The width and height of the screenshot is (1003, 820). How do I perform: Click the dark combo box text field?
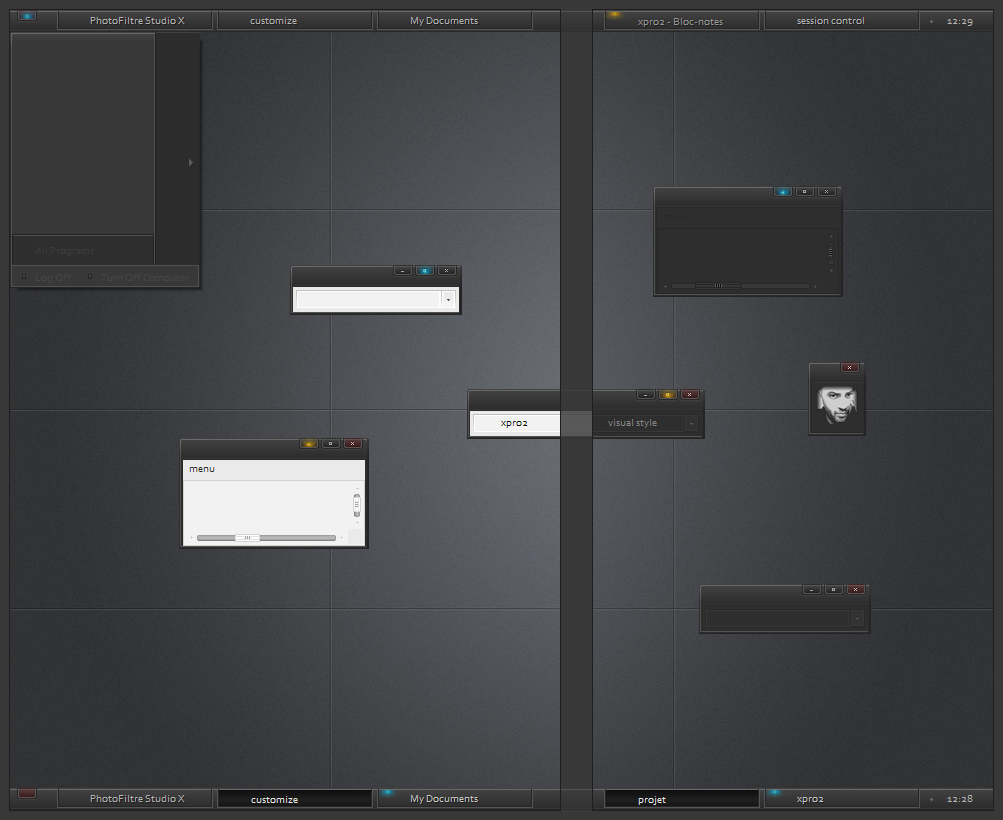click(x=777, y=619)
